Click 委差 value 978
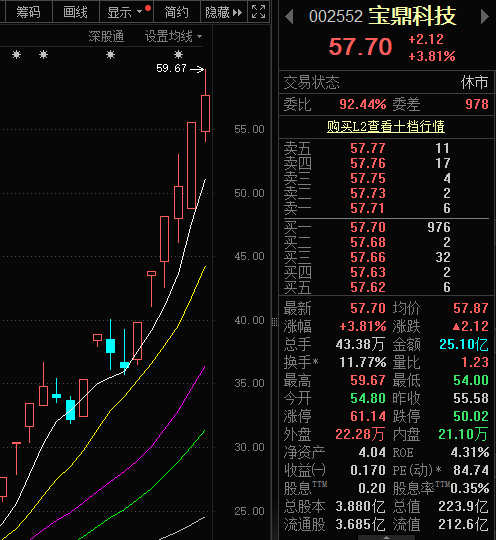 coord(477,104)
